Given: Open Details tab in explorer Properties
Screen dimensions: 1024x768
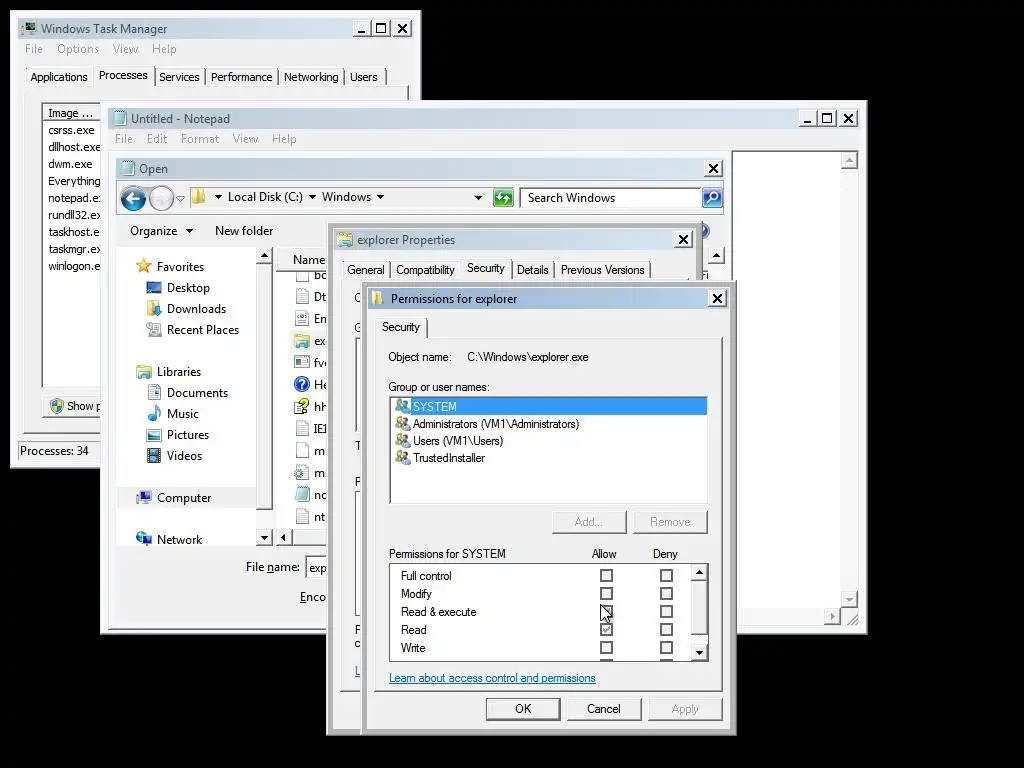Looking at the screenshot, I should pos(532,270).
